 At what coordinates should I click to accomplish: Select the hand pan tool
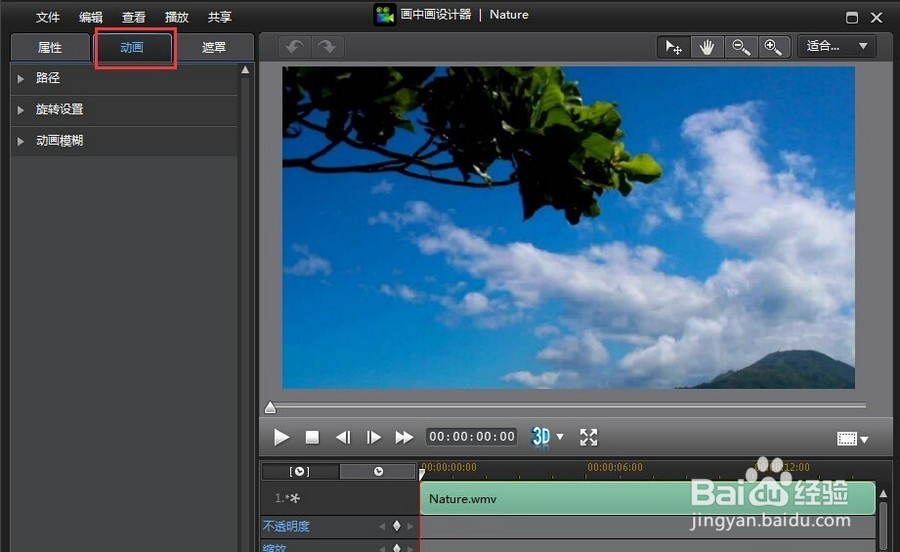707,46
